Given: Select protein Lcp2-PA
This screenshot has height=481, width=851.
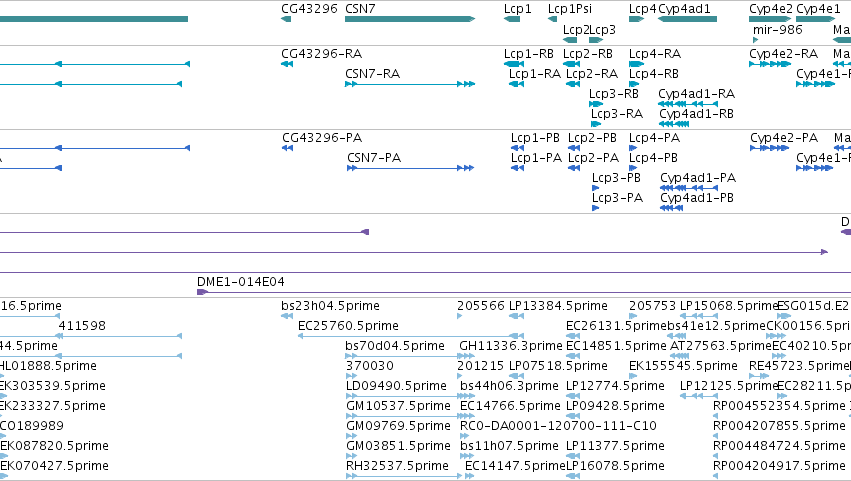Looking at the screenshot, I should tap(593, 158).
